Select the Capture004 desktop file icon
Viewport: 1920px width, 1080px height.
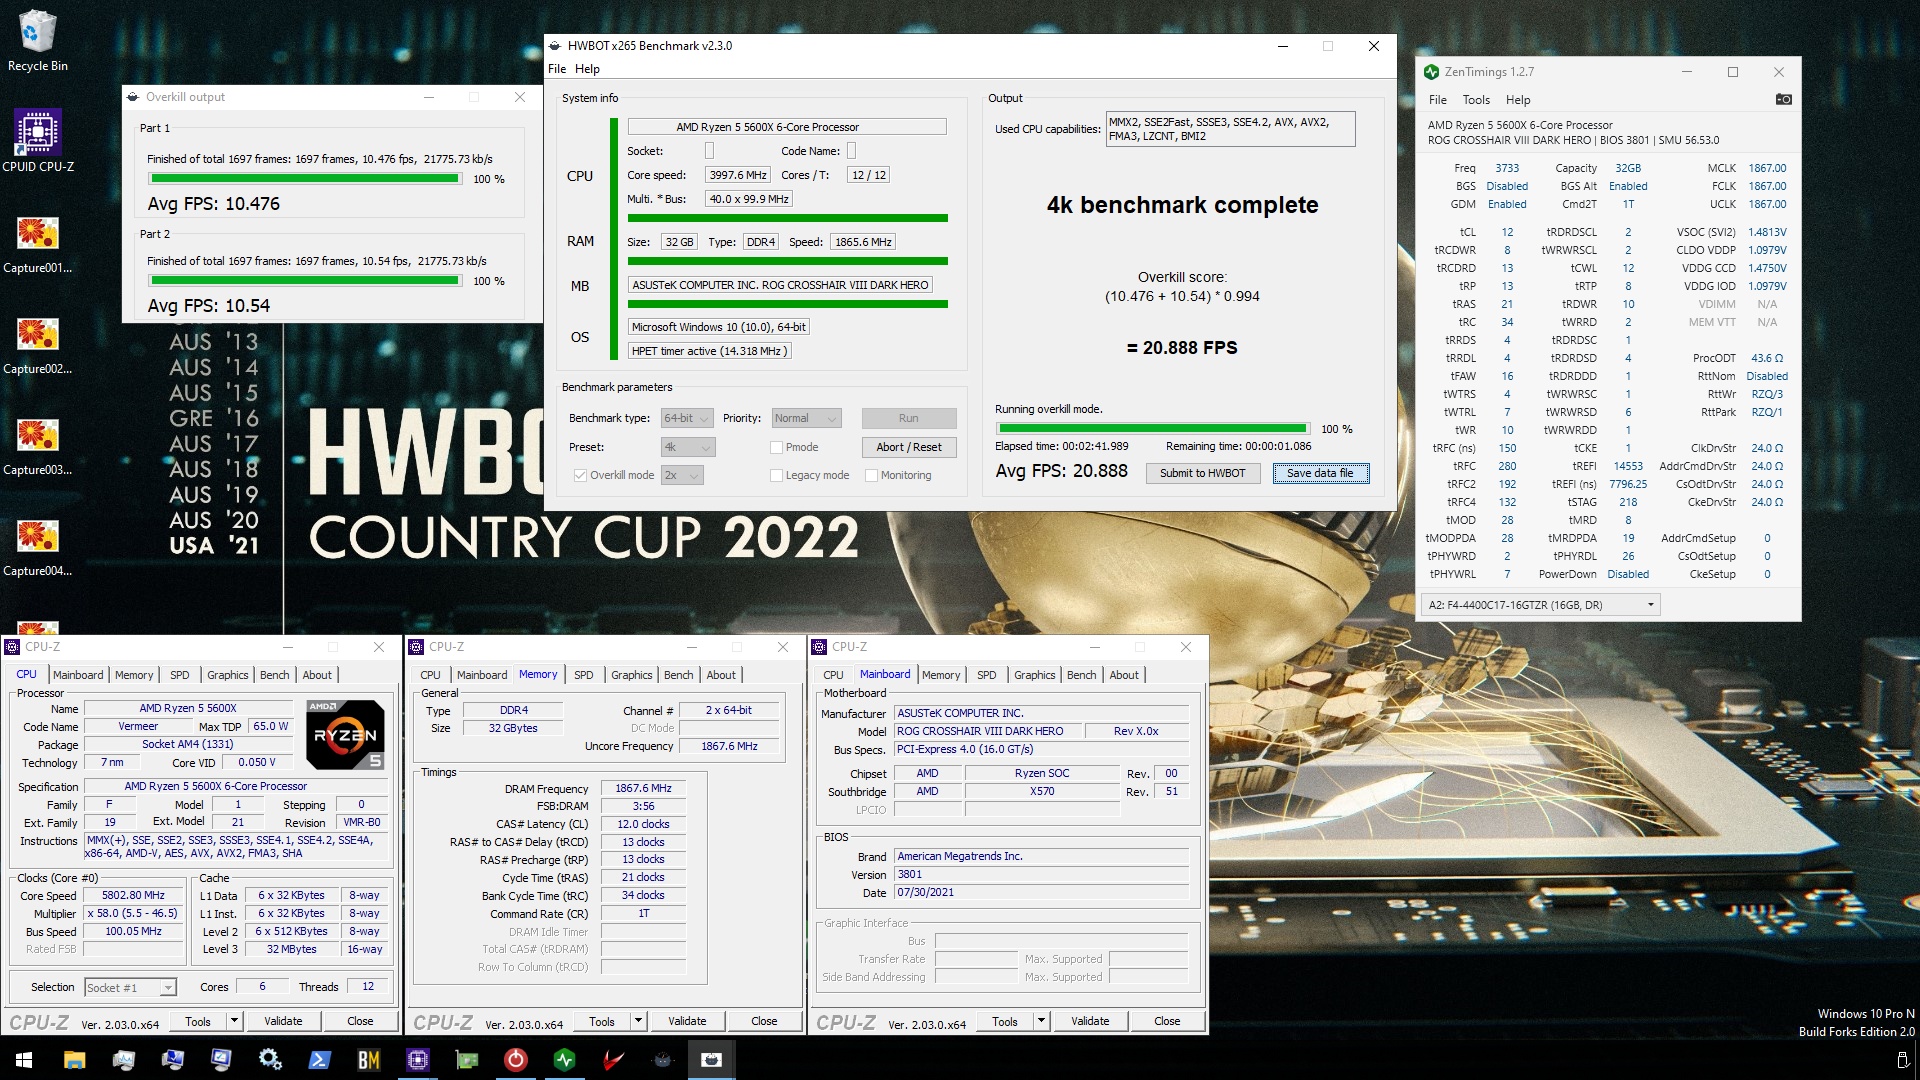tap(37, 548)
